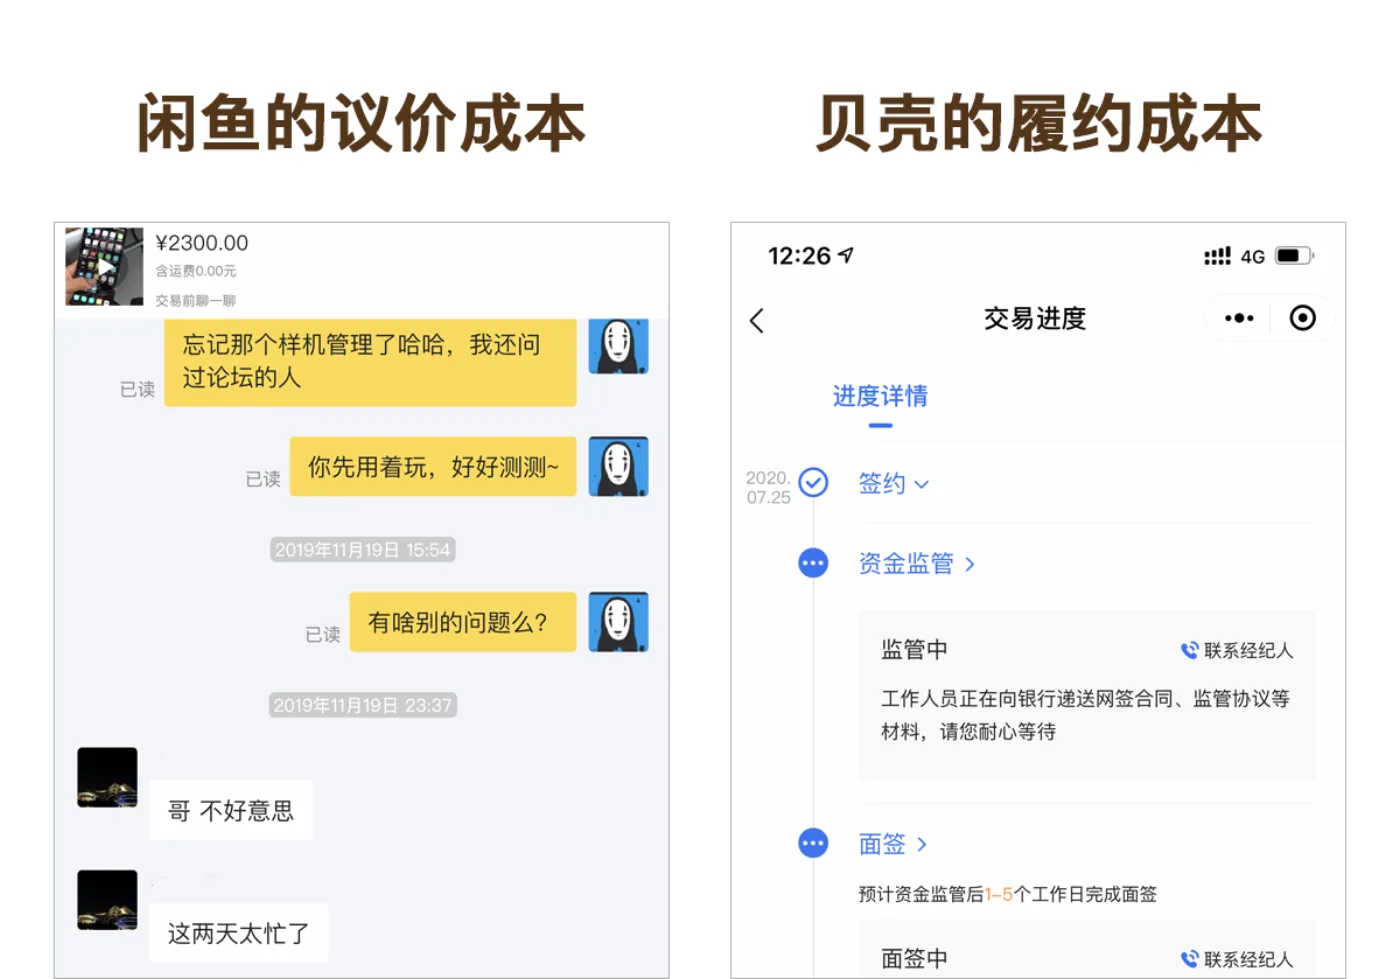Tap the 2019年11月19日 23:37 timestamp
The height and width of the screenshot is (979, 1400).
(x=363, y=705)
